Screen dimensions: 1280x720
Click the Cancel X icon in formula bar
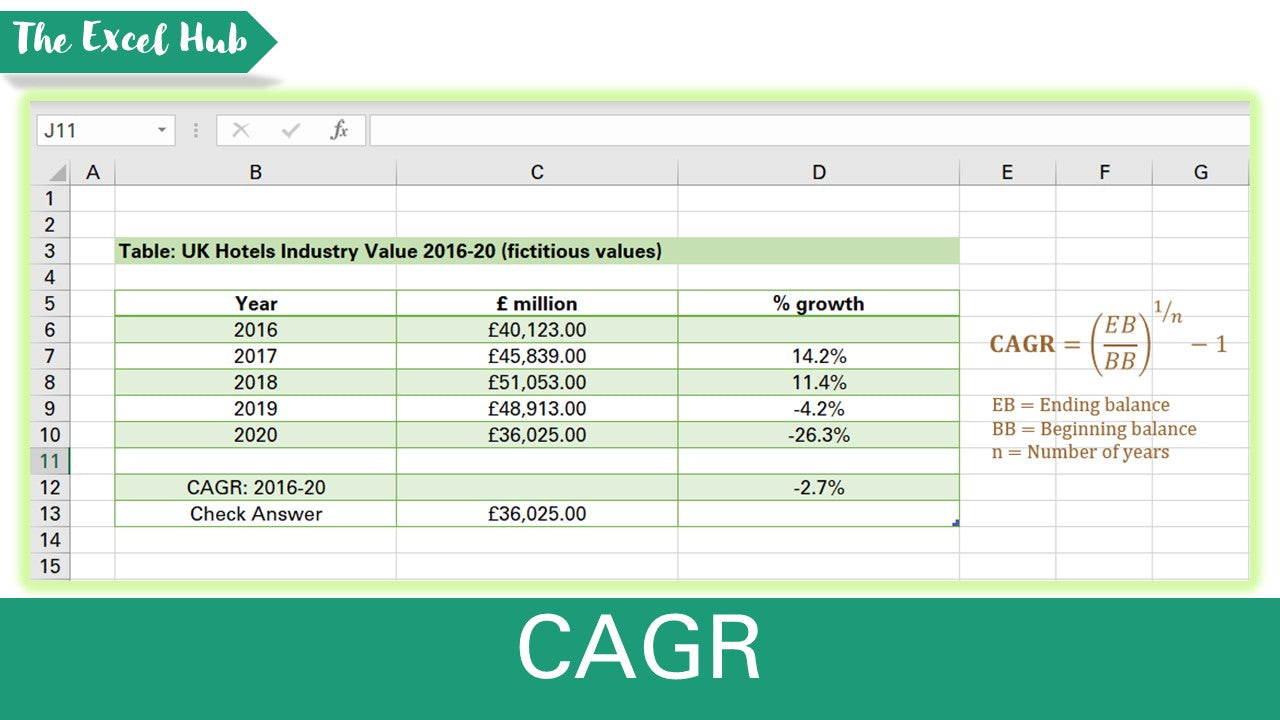click(241, 130)
